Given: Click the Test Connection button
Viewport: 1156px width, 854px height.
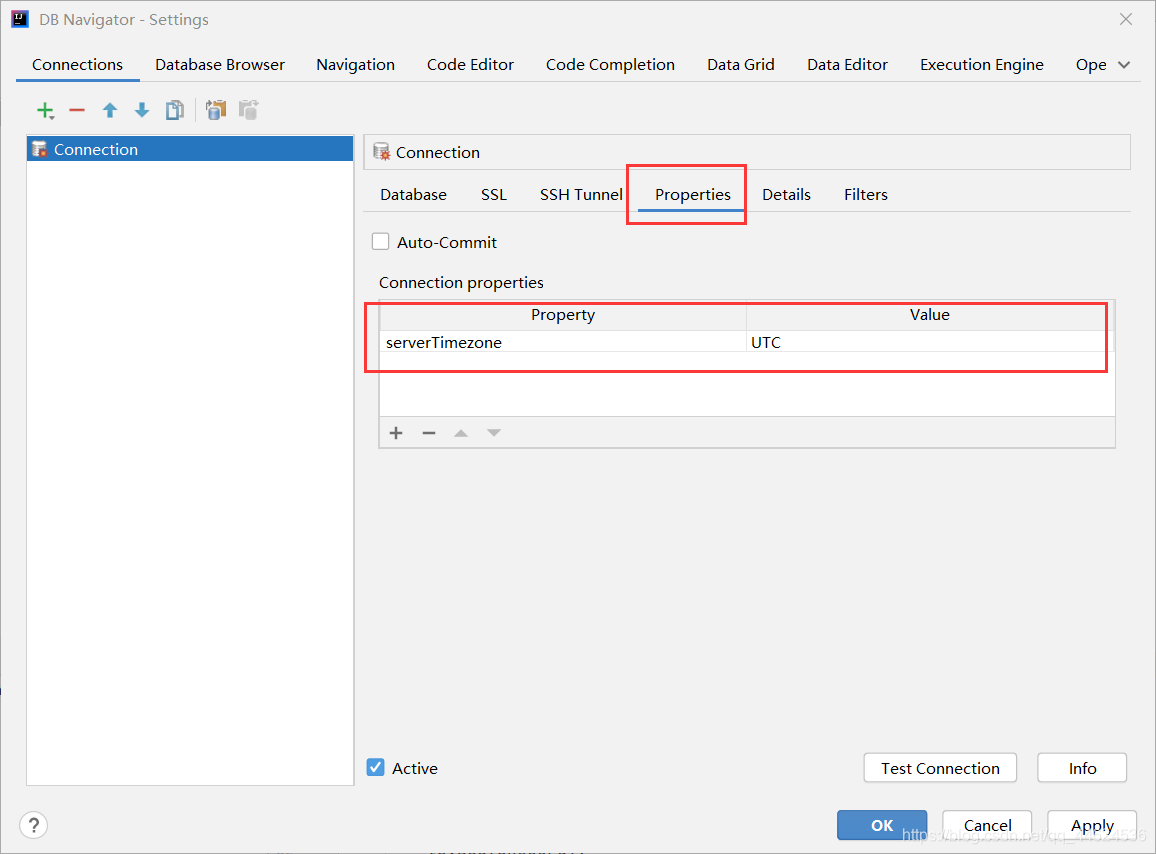Looking at the screenshot, I should pyautogui.click(x=940, y=768).
